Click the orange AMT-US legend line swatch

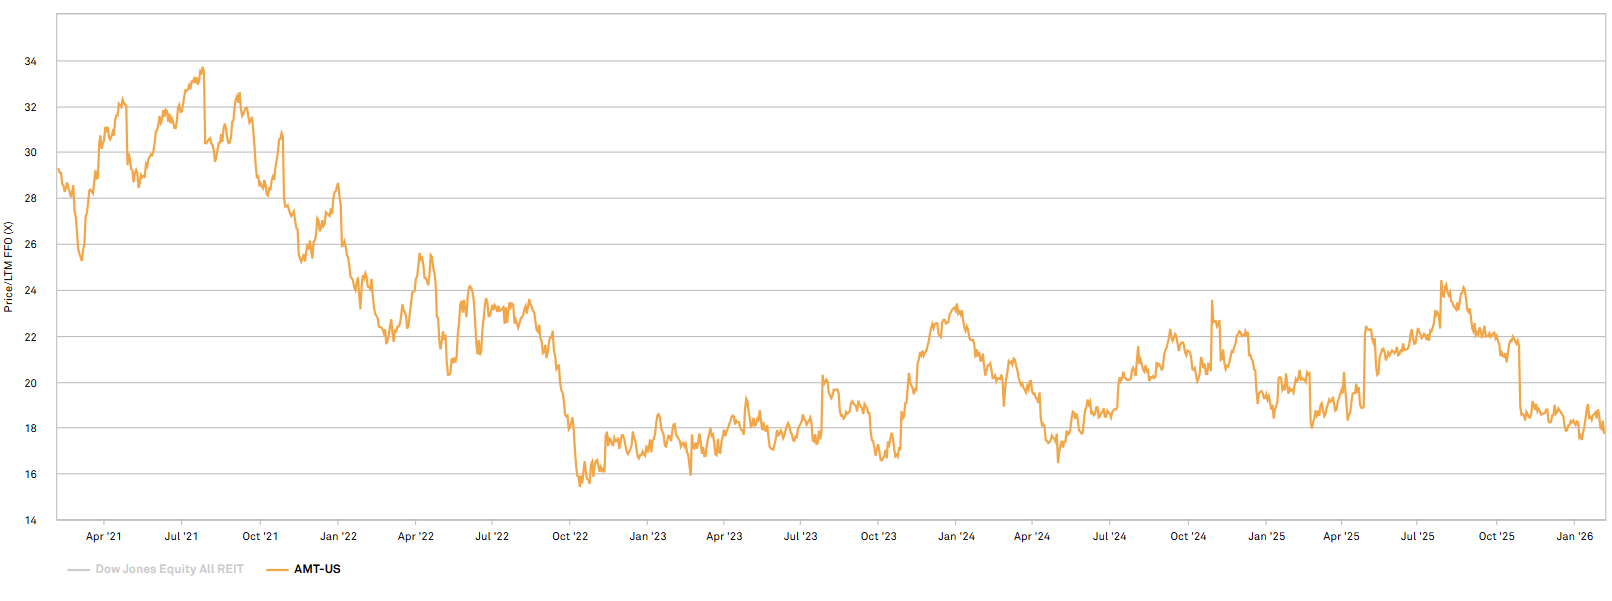pyautogui.click(x=277, y=570)
